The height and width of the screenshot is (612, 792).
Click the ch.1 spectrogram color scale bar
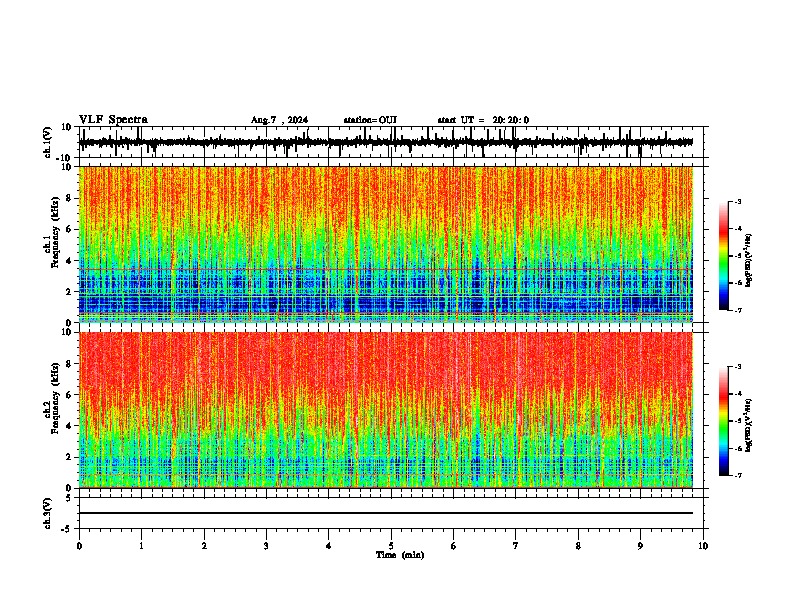point(724,256)
